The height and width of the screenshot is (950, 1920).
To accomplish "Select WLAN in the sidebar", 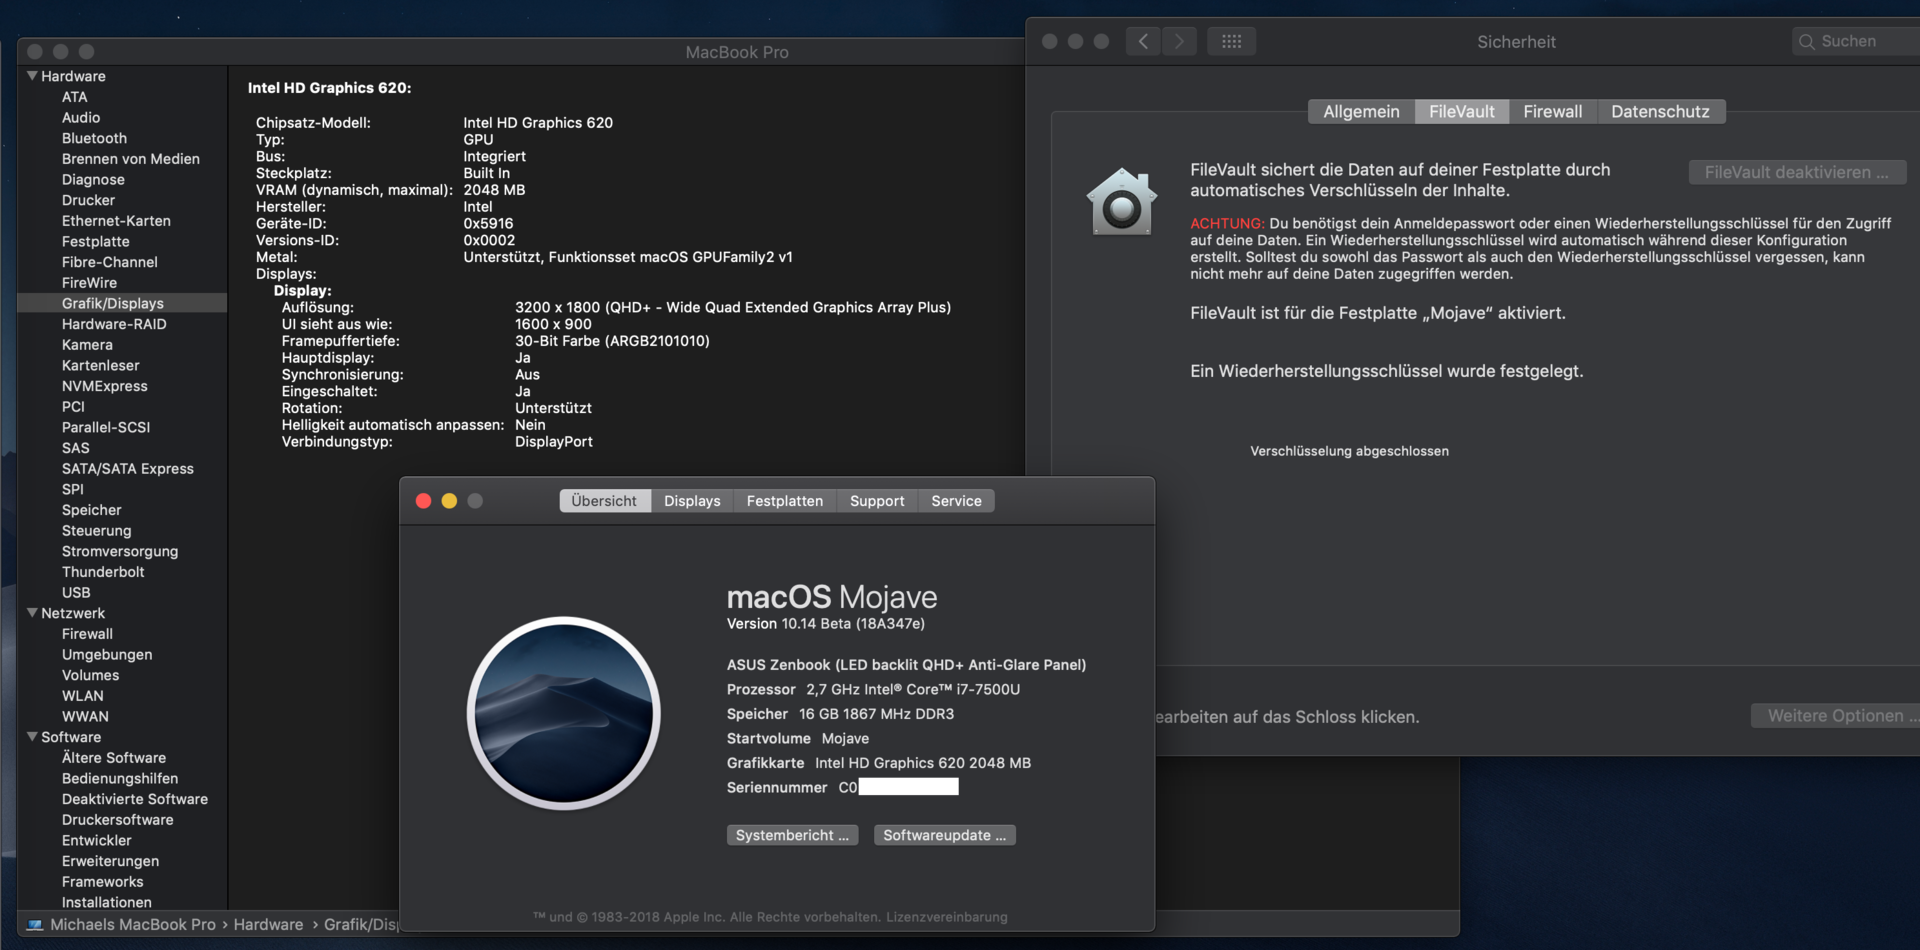I will [82, 696].
